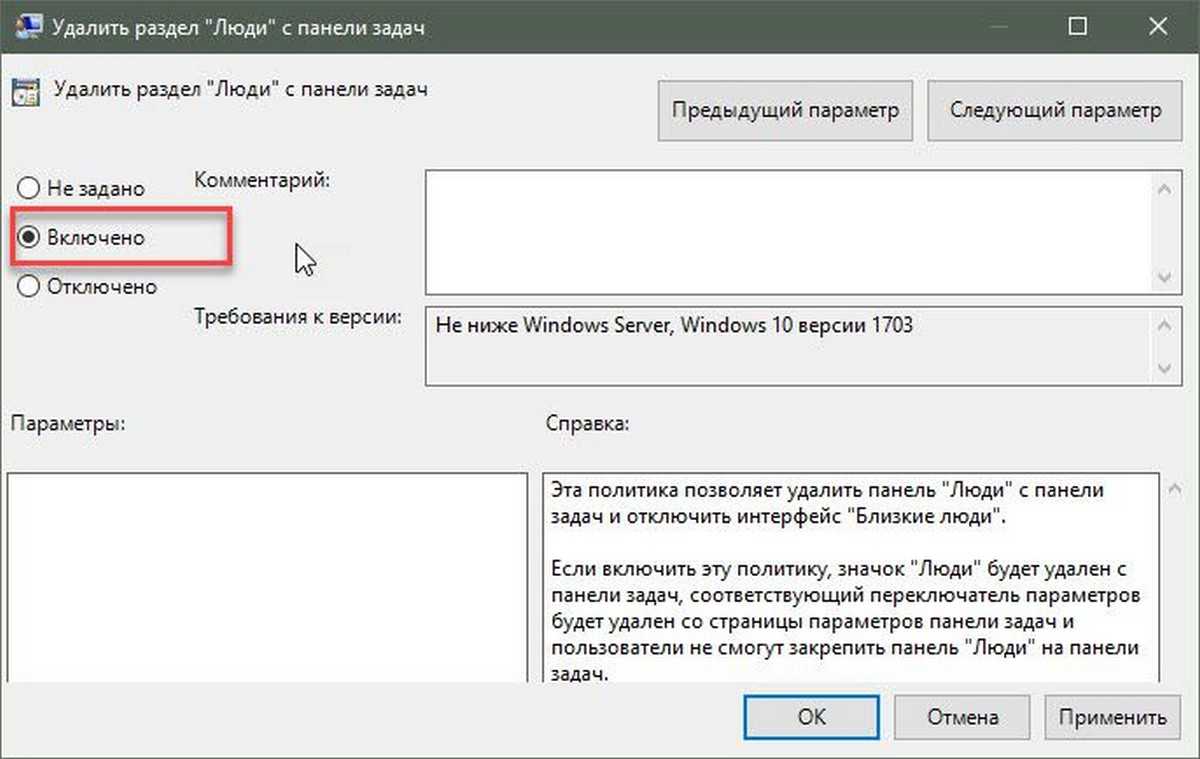Image resolution: width=1200 pixels, height=759 pixels.
Task: Set the policy to "Отключено"
Action: coord(30,286)
